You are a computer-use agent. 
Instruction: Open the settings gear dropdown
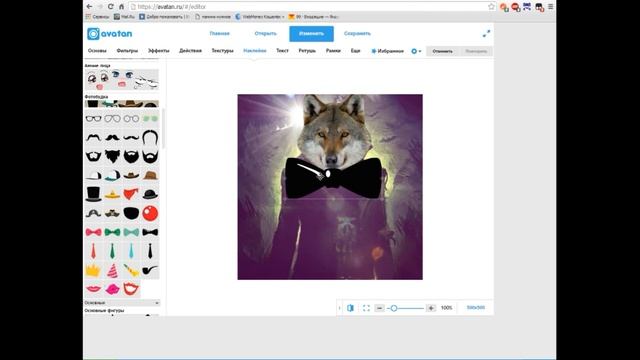[x=416, y=51]
